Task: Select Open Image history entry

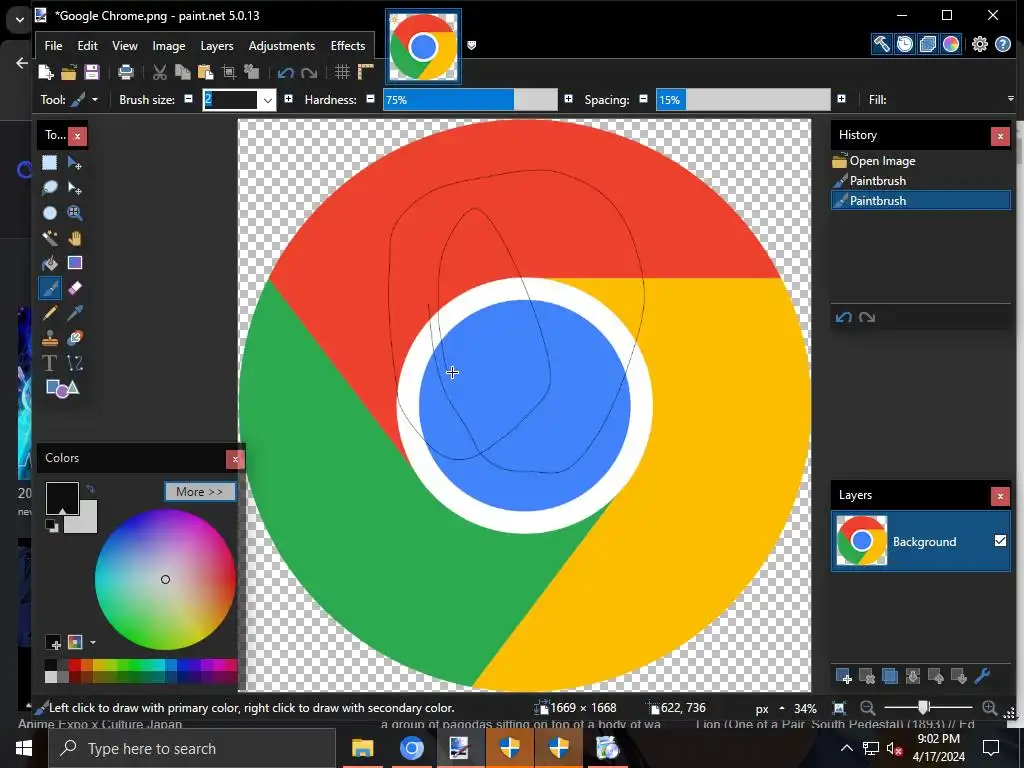Action: 920,161
